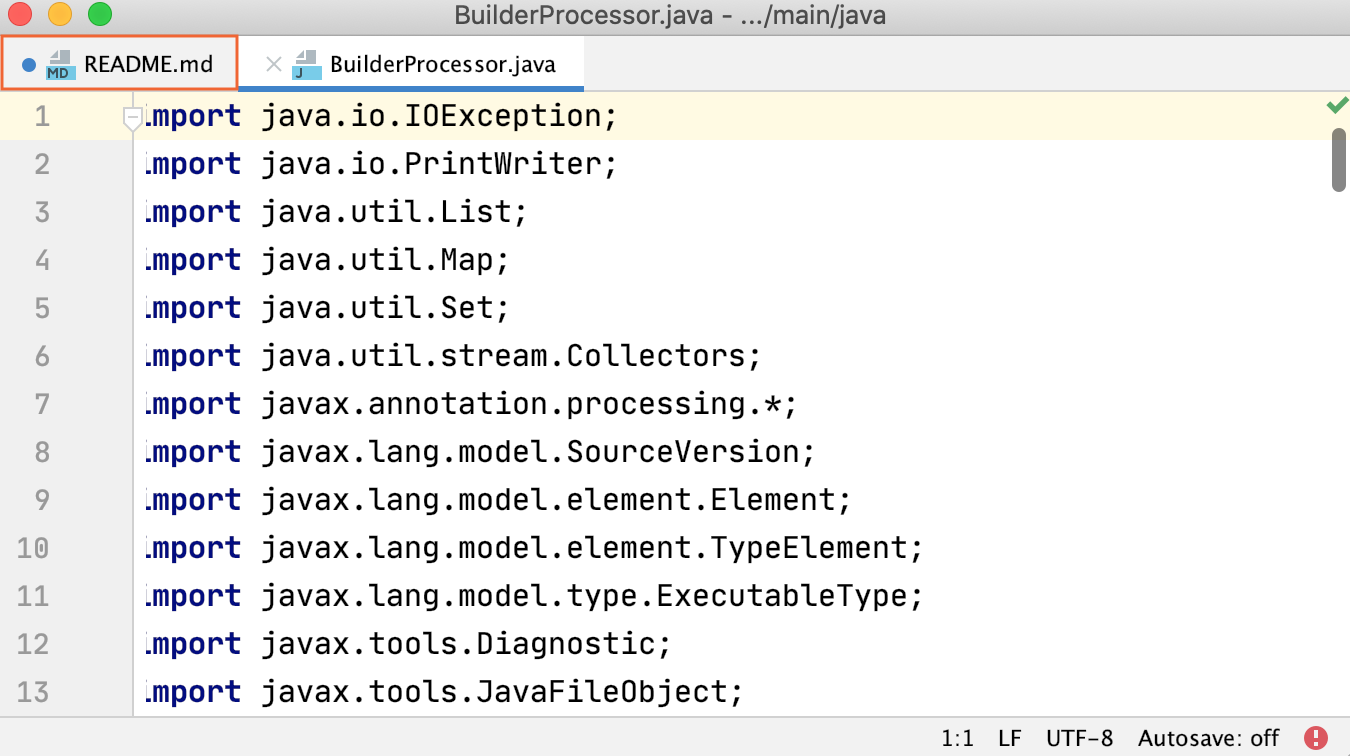Click the Markdown file type icon on README.md tab

(60, 63)
